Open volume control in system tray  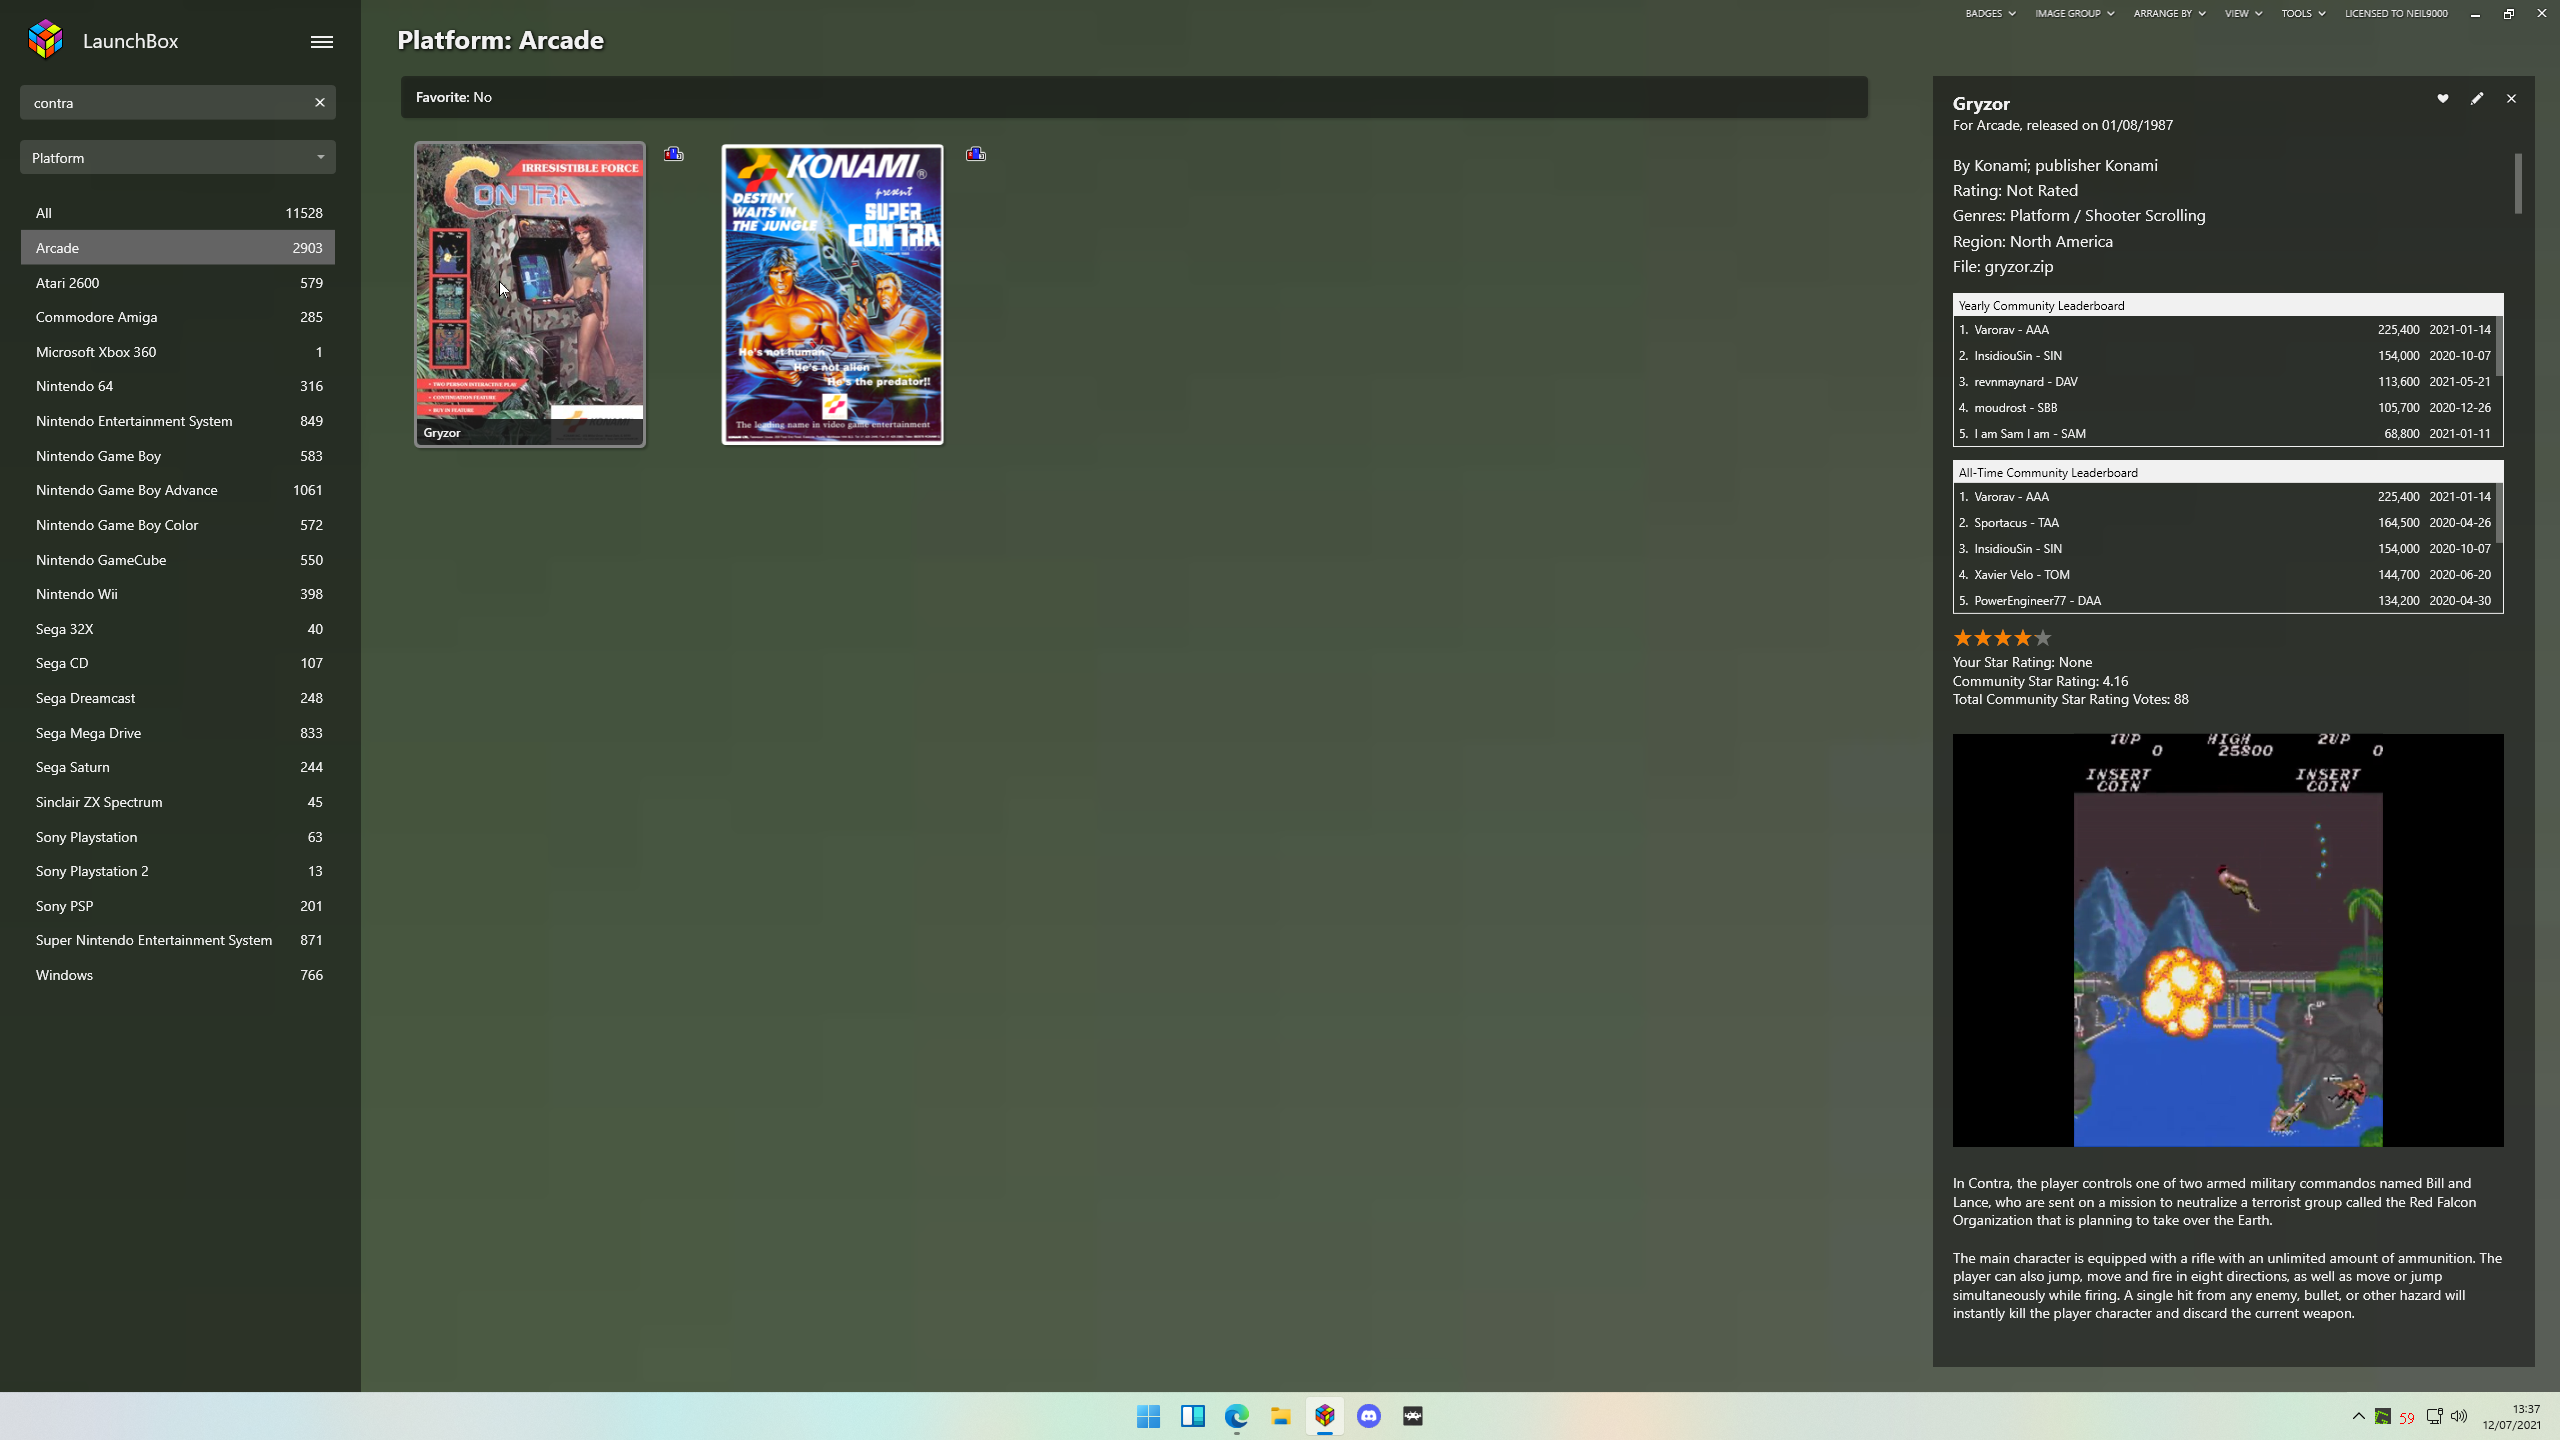click(2459, 1416)
